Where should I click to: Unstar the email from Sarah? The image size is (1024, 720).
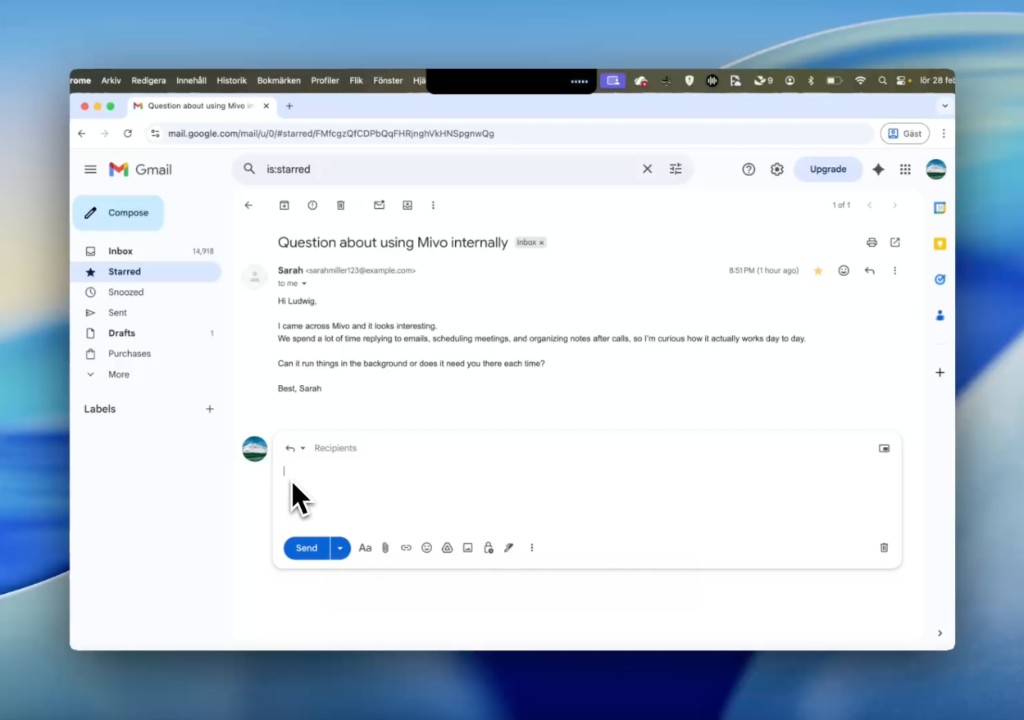[818, 271]
